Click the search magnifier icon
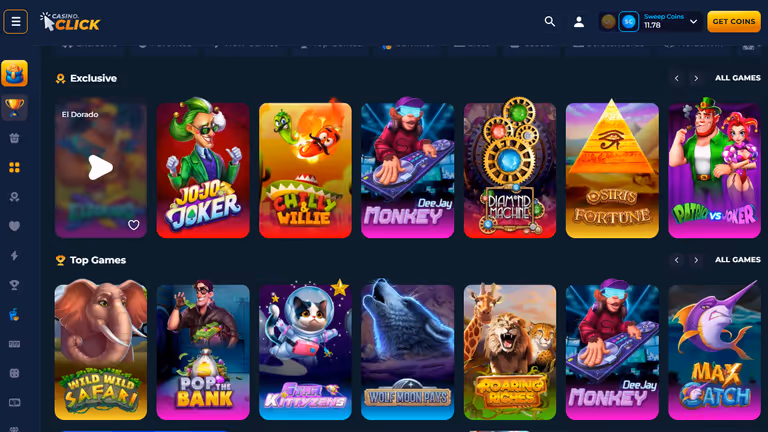768x432 pixels. [x=550, y=22]
